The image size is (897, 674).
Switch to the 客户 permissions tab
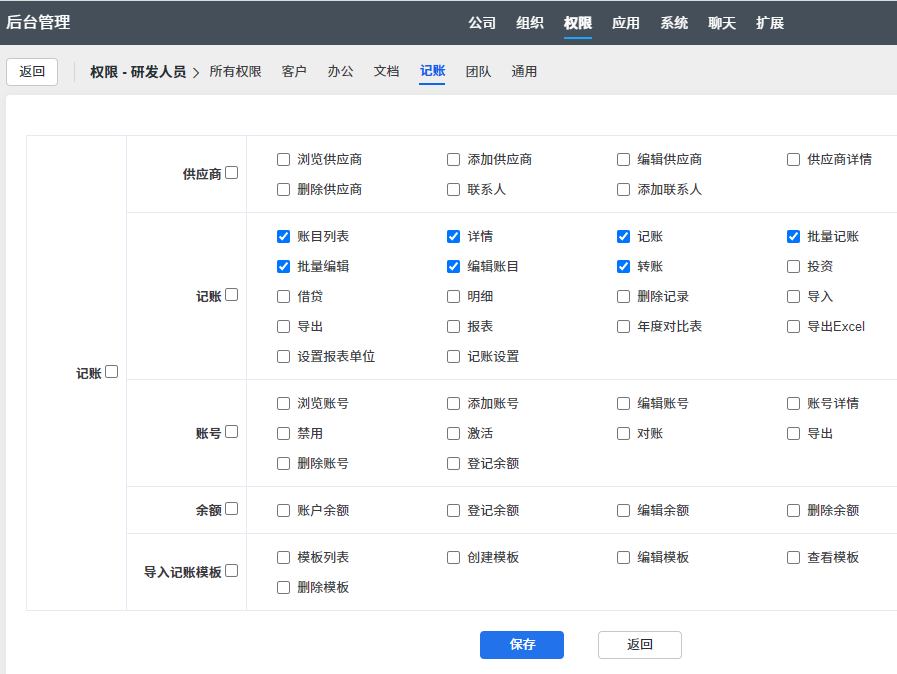click(294, 72)
